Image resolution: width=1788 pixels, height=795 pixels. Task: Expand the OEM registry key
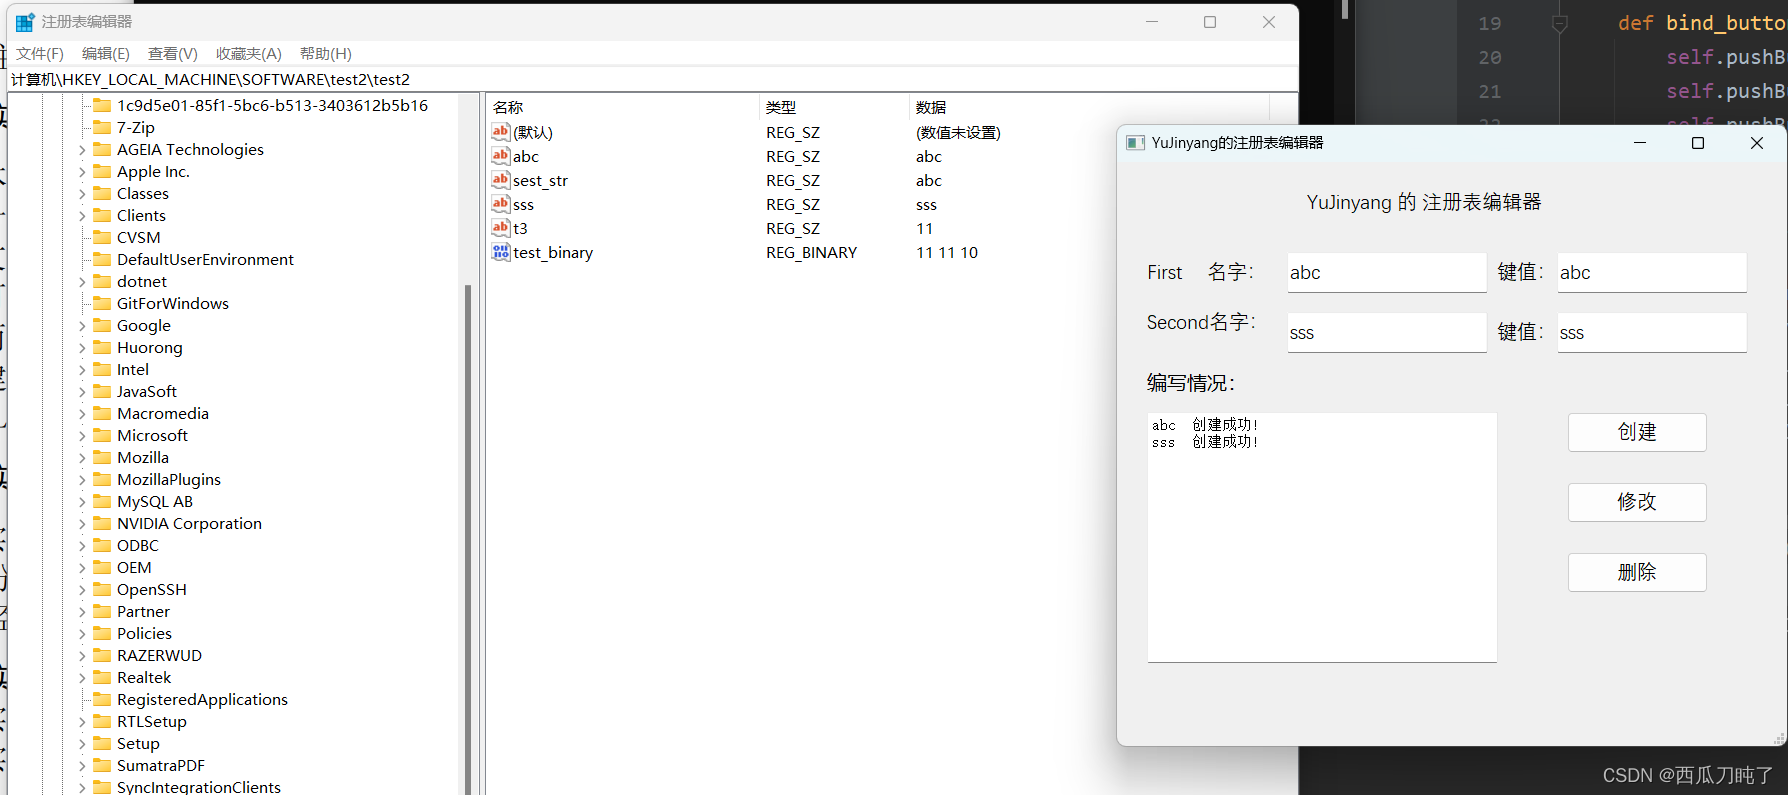tap(82, 568)
